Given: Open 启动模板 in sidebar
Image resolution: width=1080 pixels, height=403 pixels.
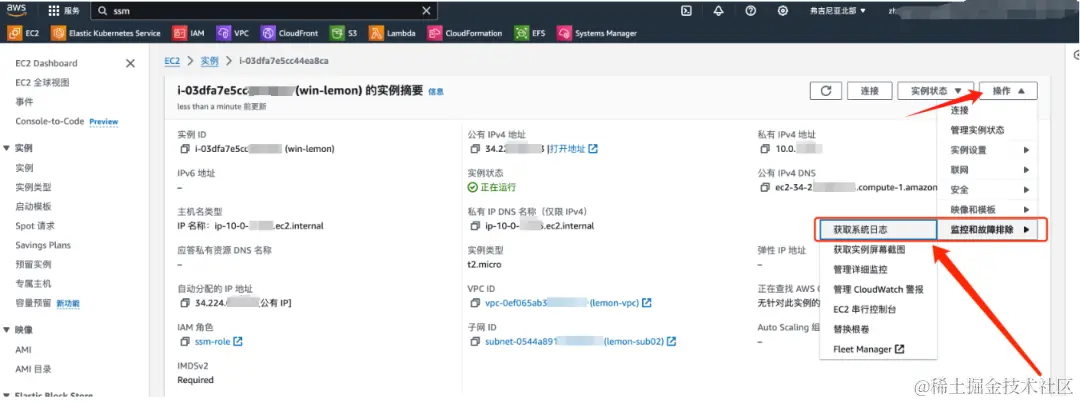Looking at the screenshot, I should pyautogui.click(x=33, y=207).
